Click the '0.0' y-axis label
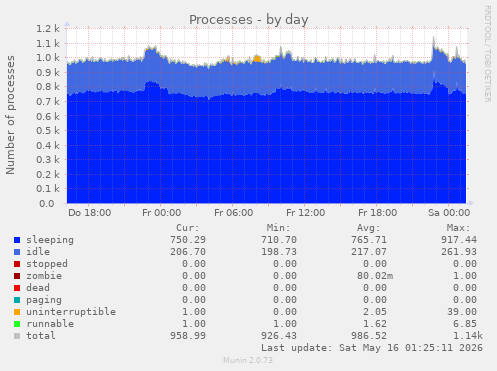497x371 pixels. pos(47,204)
